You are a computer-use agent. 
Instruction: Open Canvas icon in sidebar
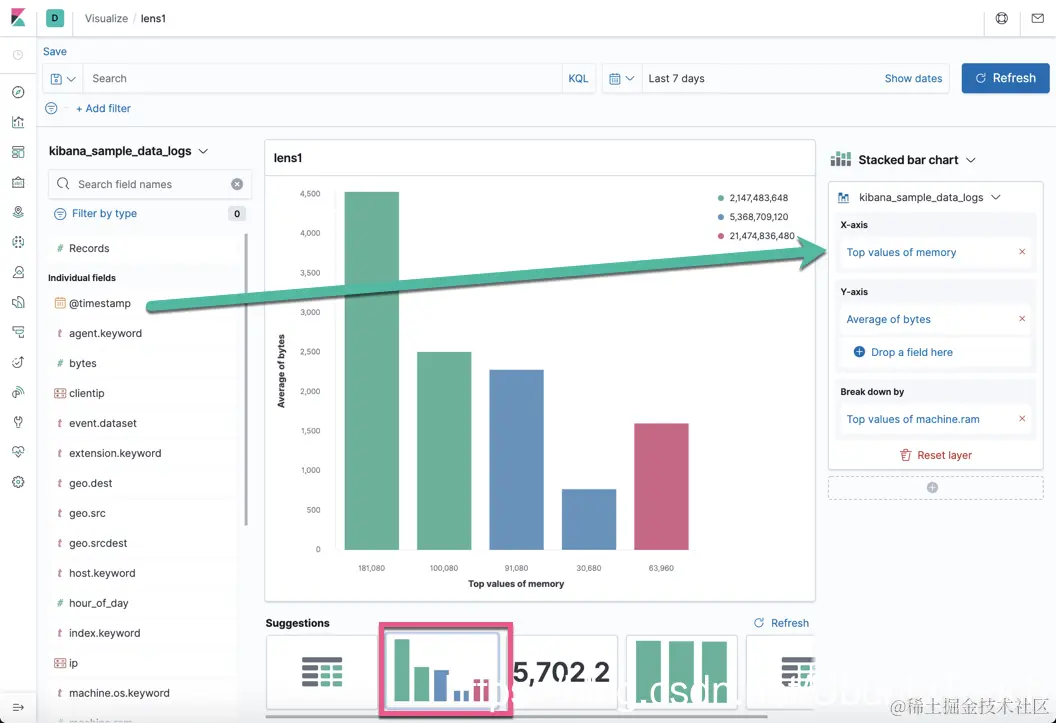(18, 182)
